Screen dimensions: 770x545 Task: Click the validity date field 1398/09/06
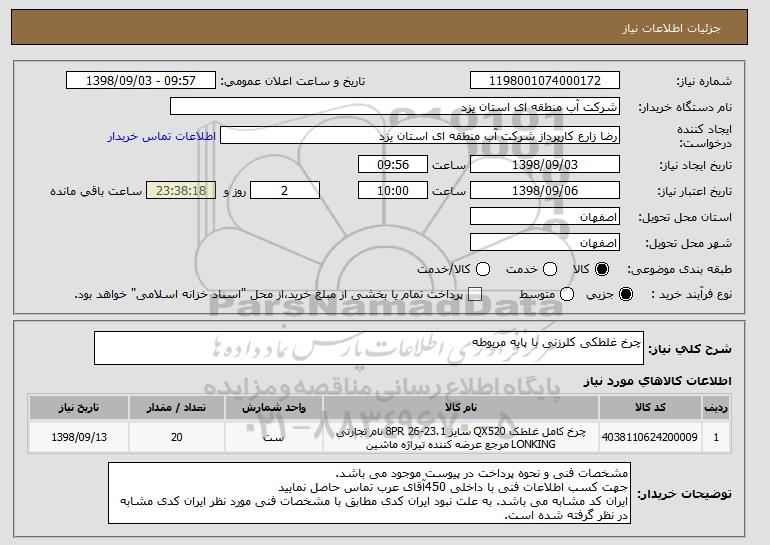545,191
